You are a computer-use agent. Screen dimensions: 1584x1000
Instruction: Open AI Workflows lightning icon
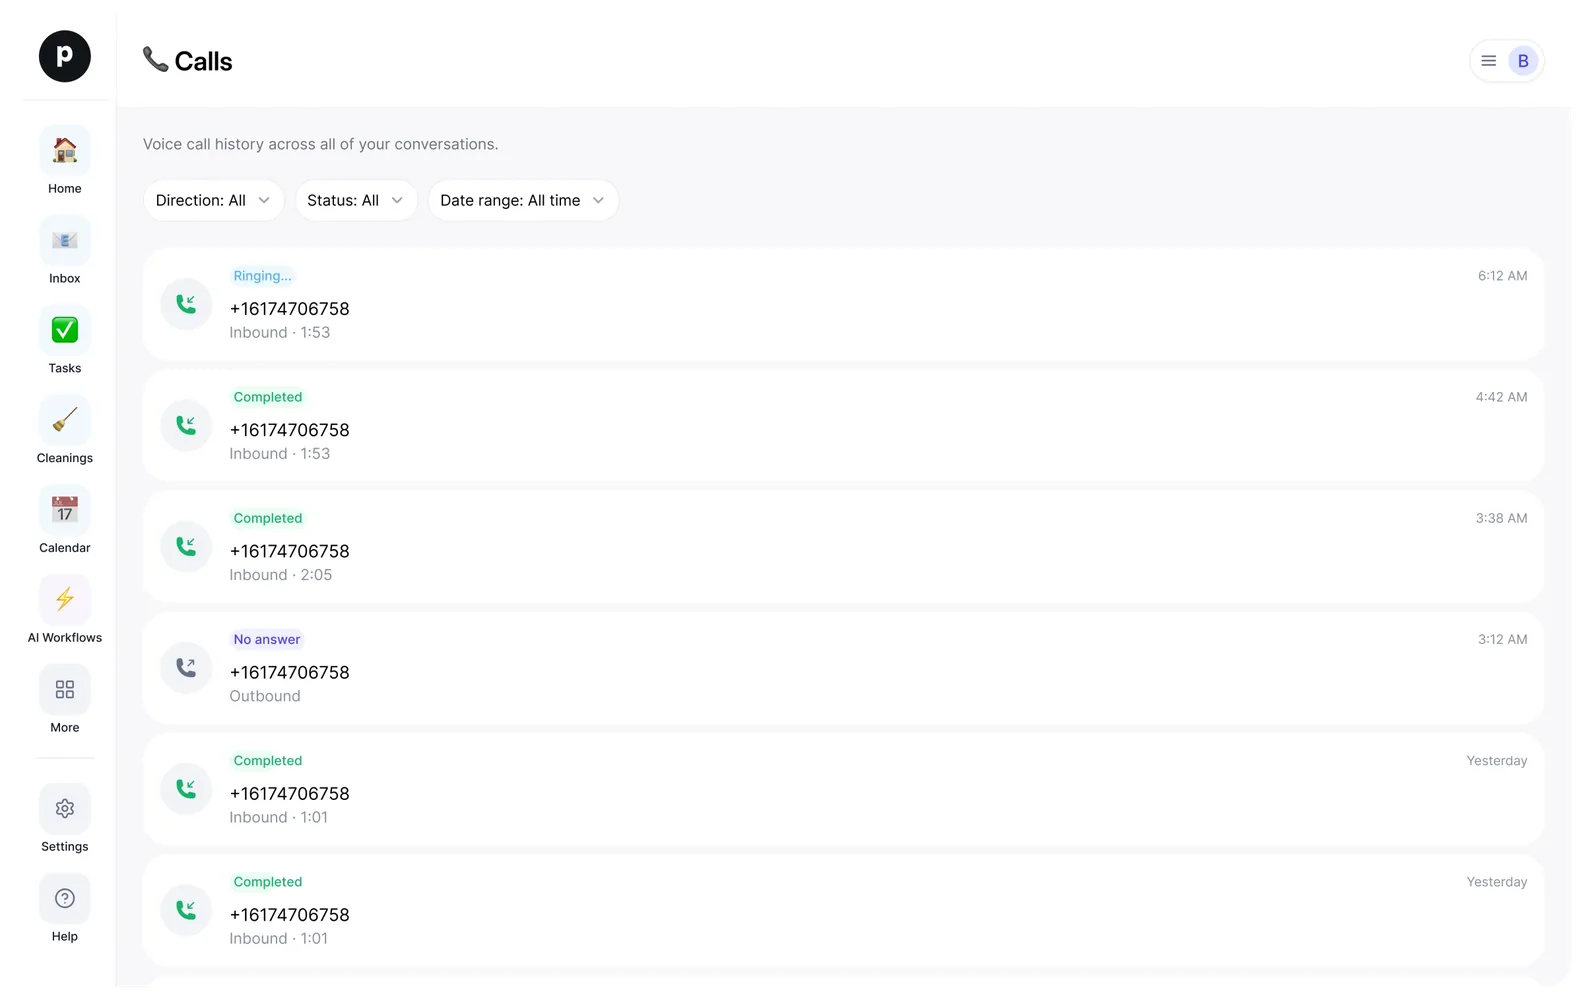(x=65, y=600)
